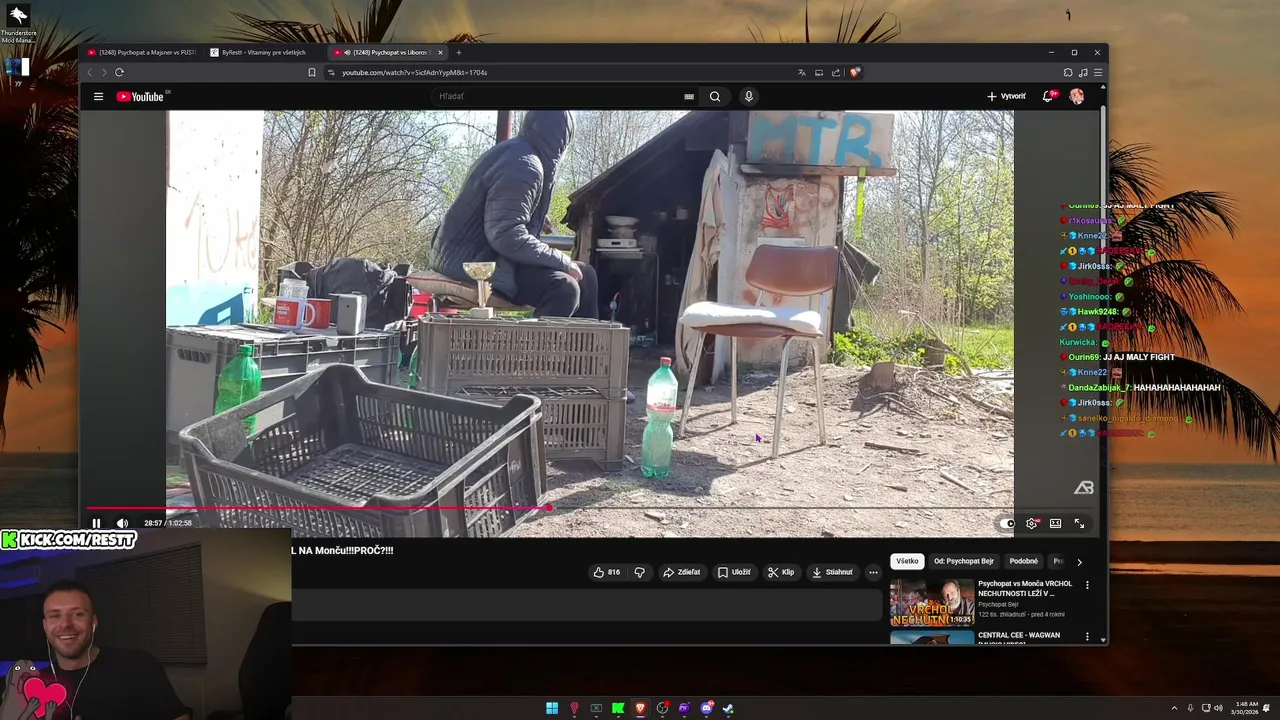Image resolution: width=1280 pixels, height=720 pixels.
Task: Open the on-screen keyboard in search box
Action: [x=689, y=96]
